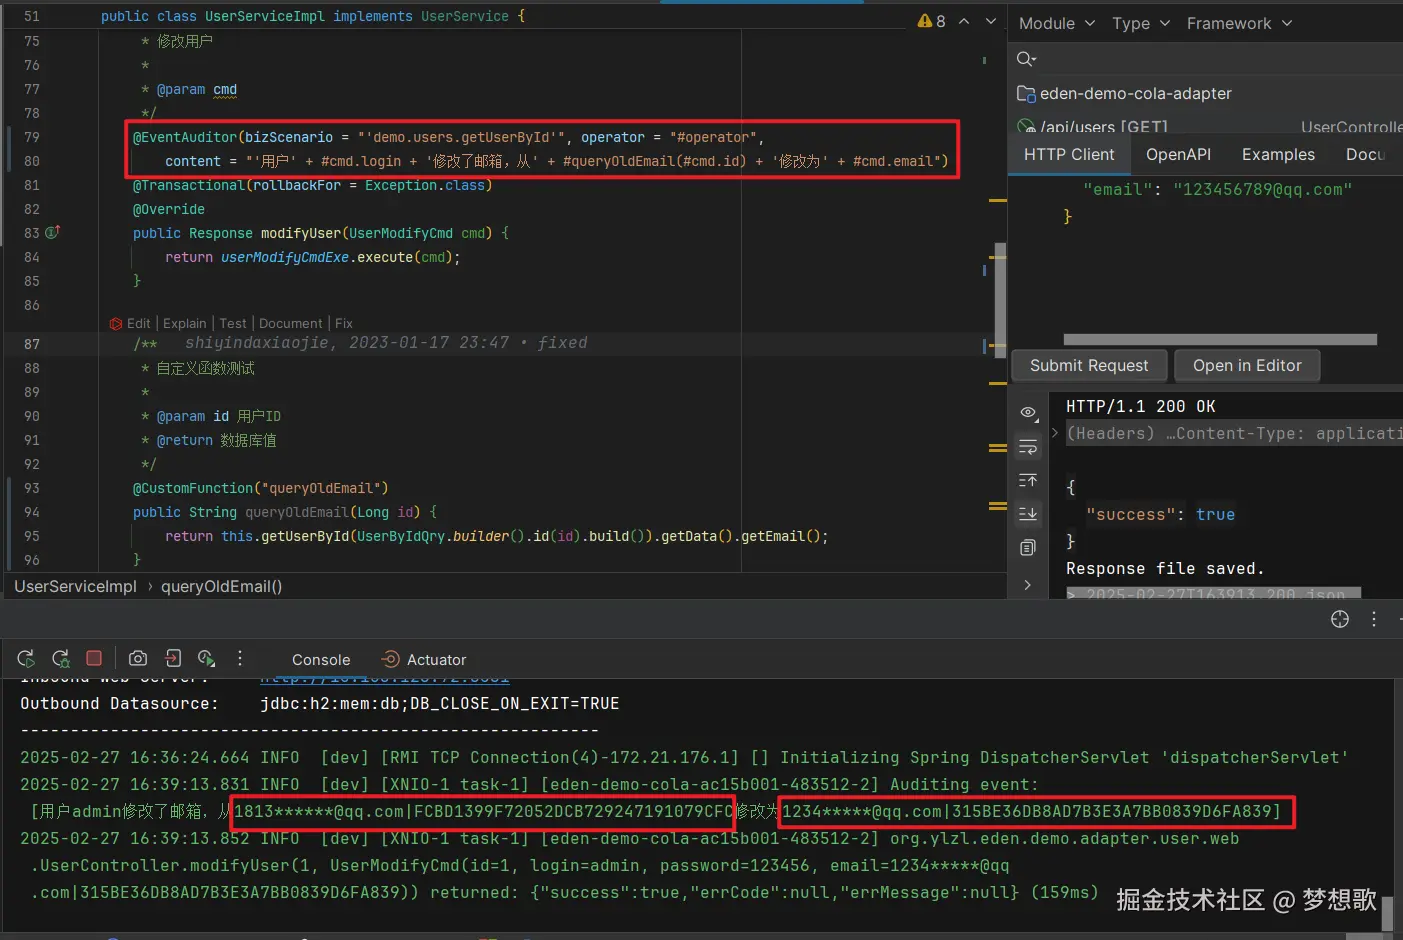Click the crosshair locate icon in endpoints panel
Image resolution: width=1403 pixels, height=940 pixels.
click(x=1340, y=619)
